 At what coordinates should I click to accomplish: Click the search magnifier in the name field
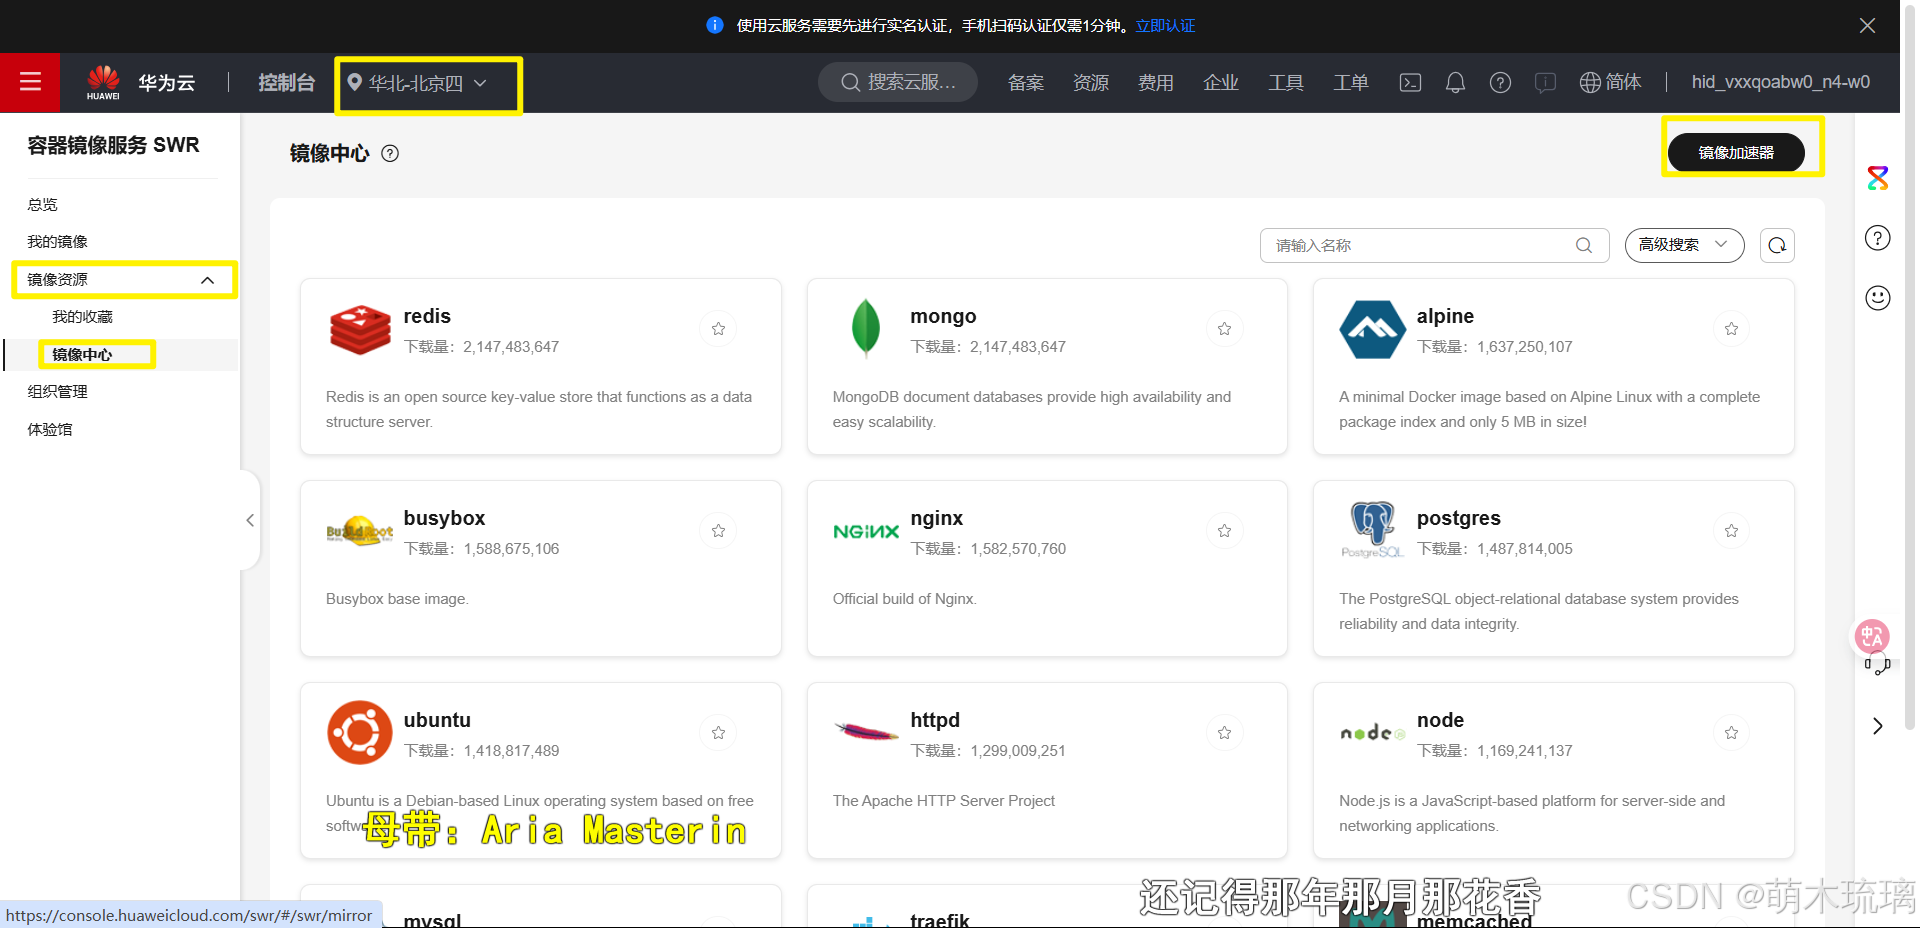tap(1583, 245)
